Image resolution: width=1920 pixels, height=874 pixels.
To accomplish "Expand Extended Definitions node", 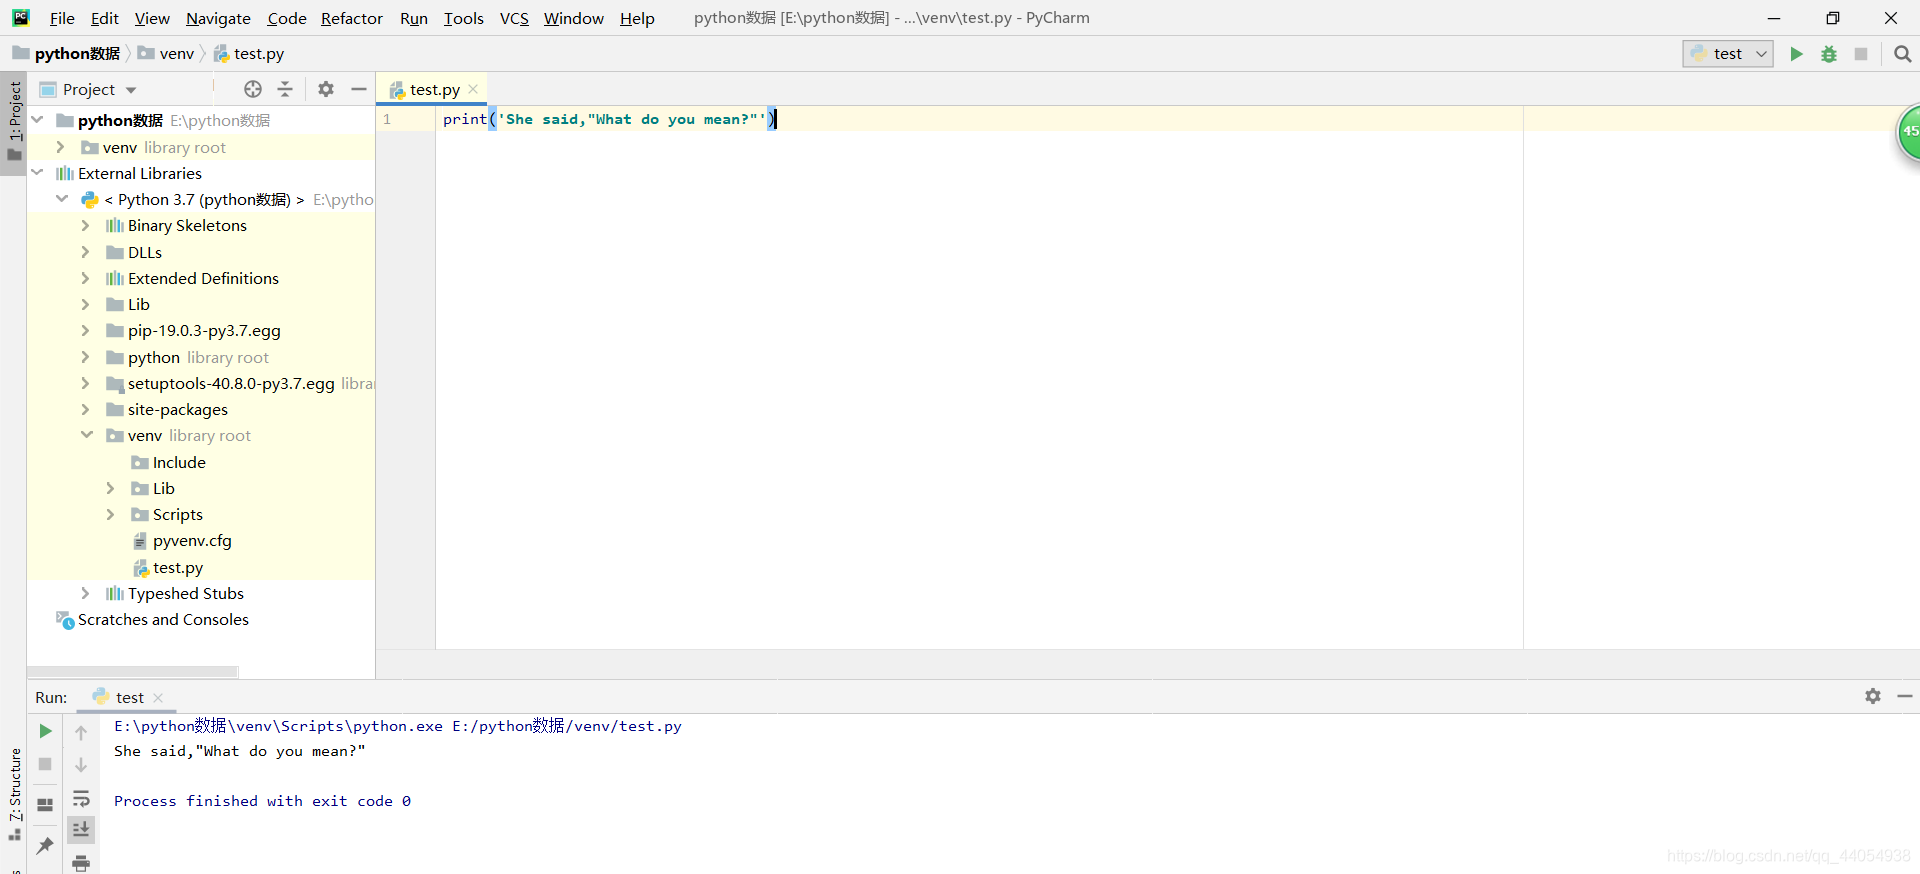I will [x=85, y=278].
